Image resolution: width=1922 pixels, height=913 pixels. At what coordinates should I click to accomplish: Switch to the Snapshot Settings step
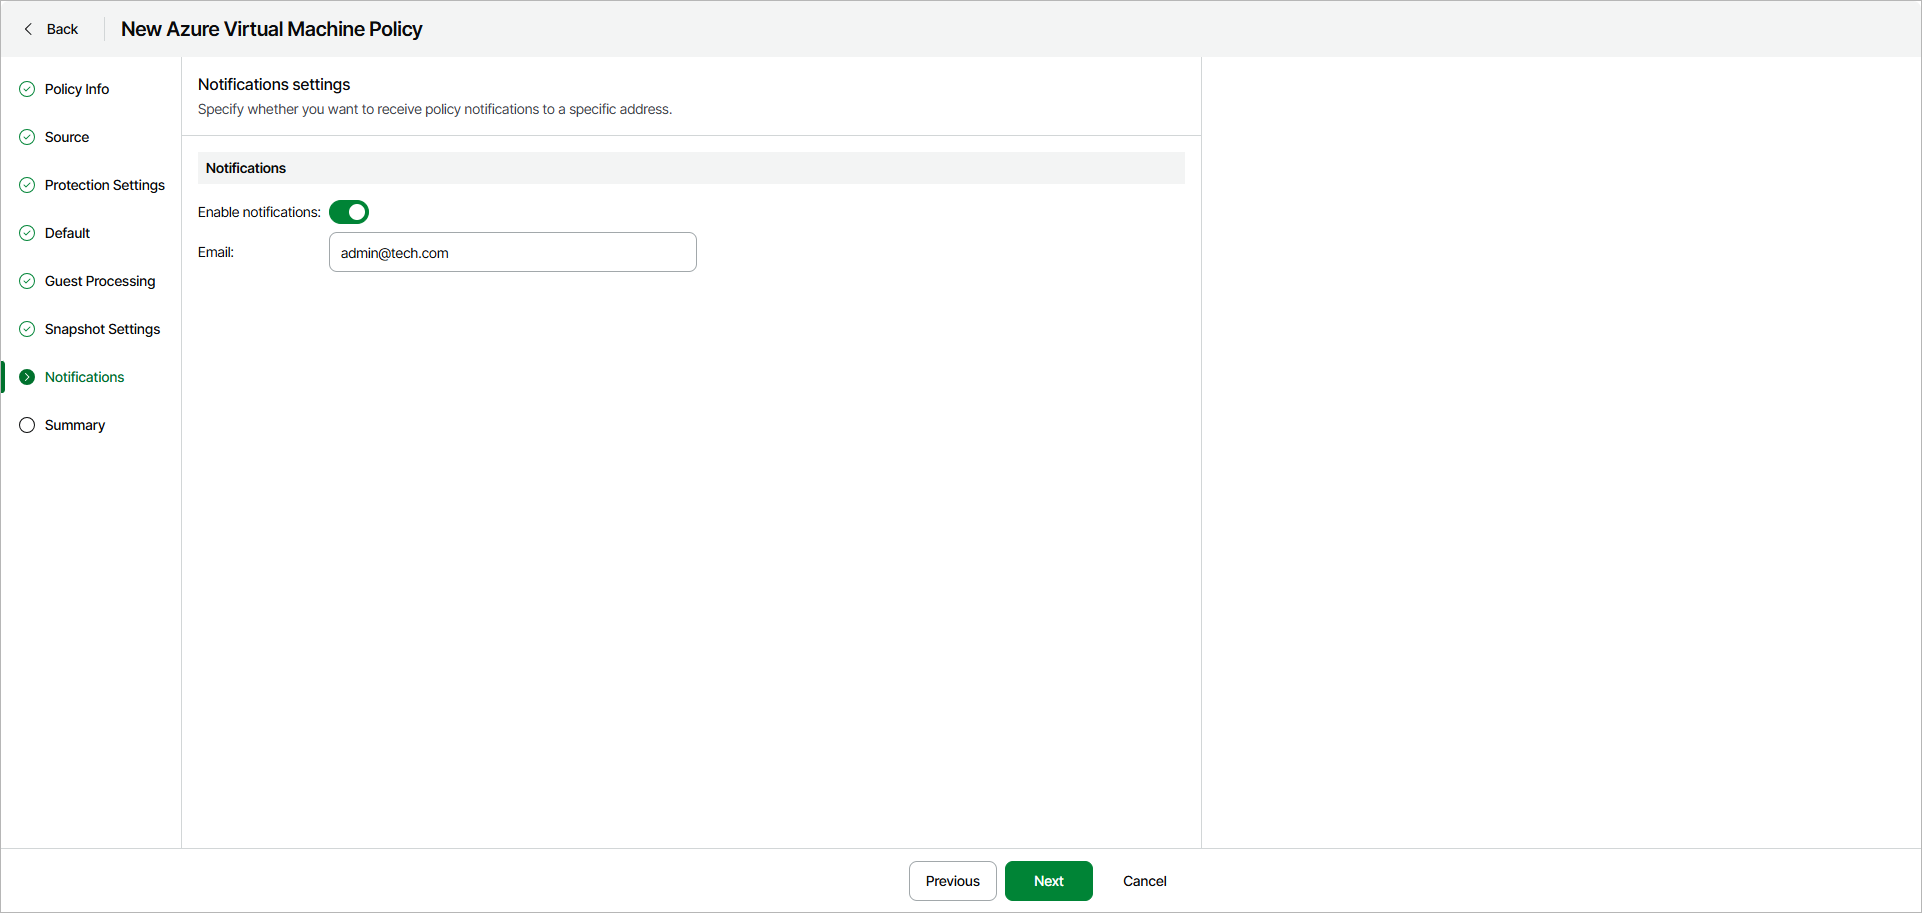coord(102,329)
